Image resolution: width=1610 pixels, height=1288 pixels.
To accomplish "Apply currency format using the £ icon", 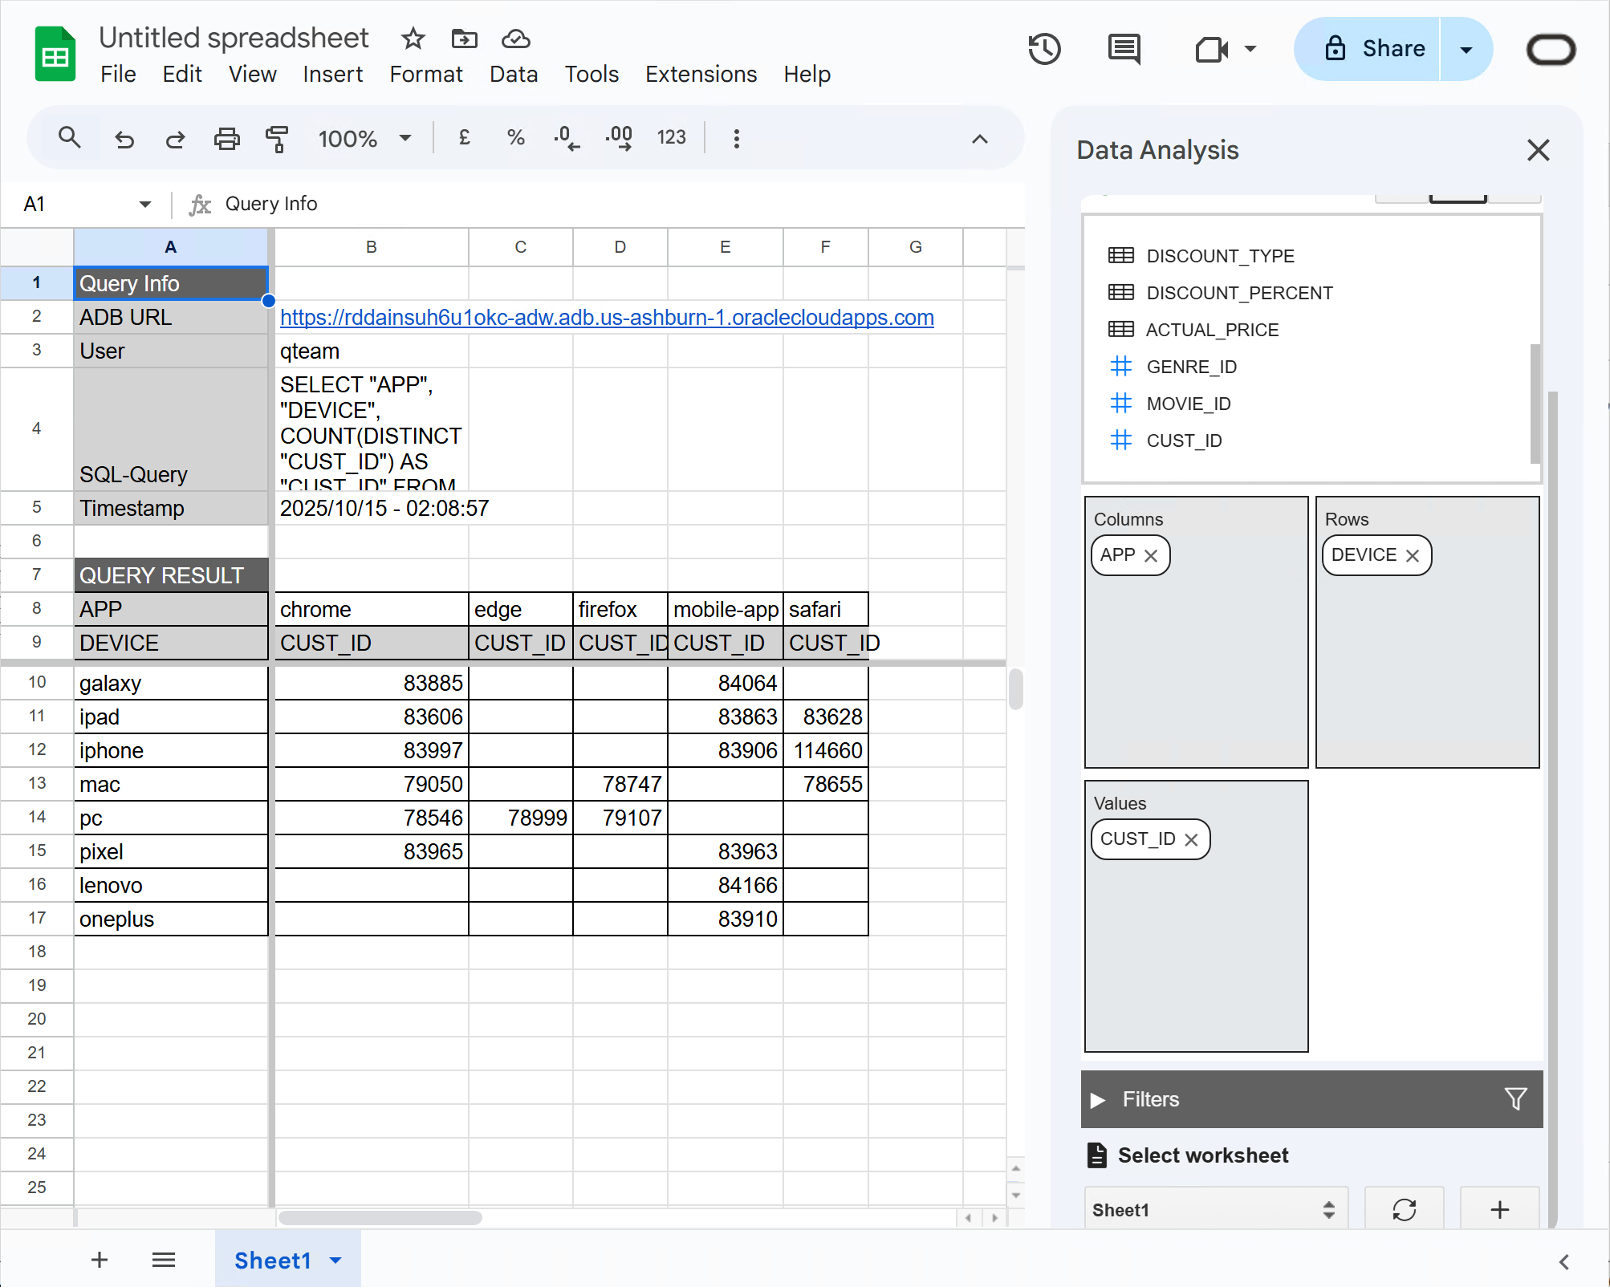I will (464, 138).
